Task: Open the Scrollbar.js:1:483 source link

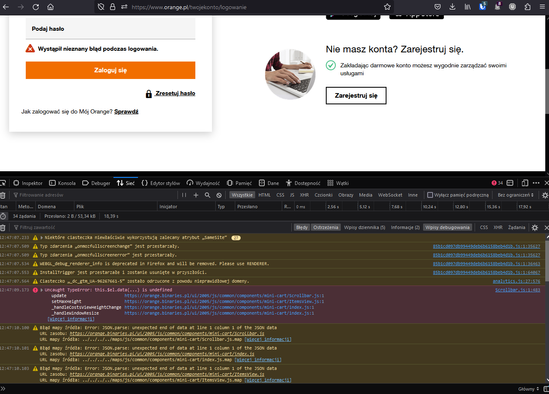Action: (x=517, y=290)
